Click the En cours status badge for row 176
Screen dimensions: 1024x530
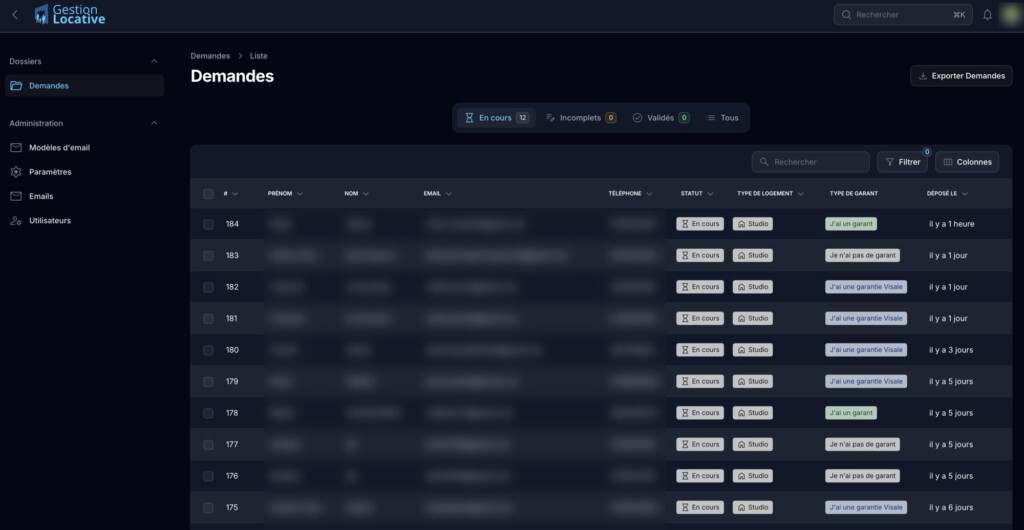click(700, 476)
